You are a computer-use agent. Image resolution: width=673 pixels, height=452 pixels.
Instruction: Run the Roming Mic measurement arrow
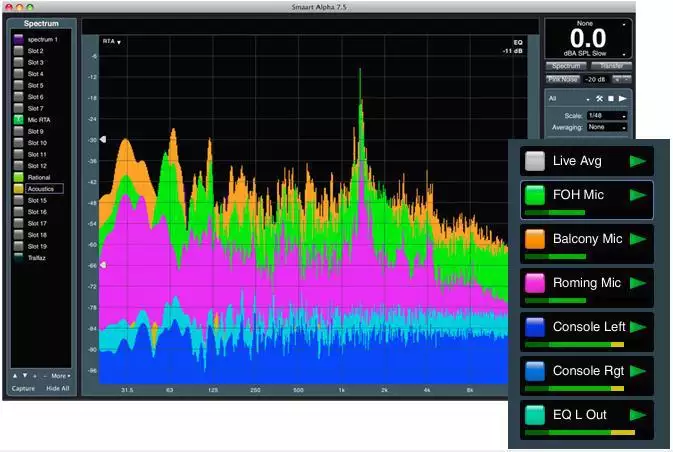[x=638, y=283]
